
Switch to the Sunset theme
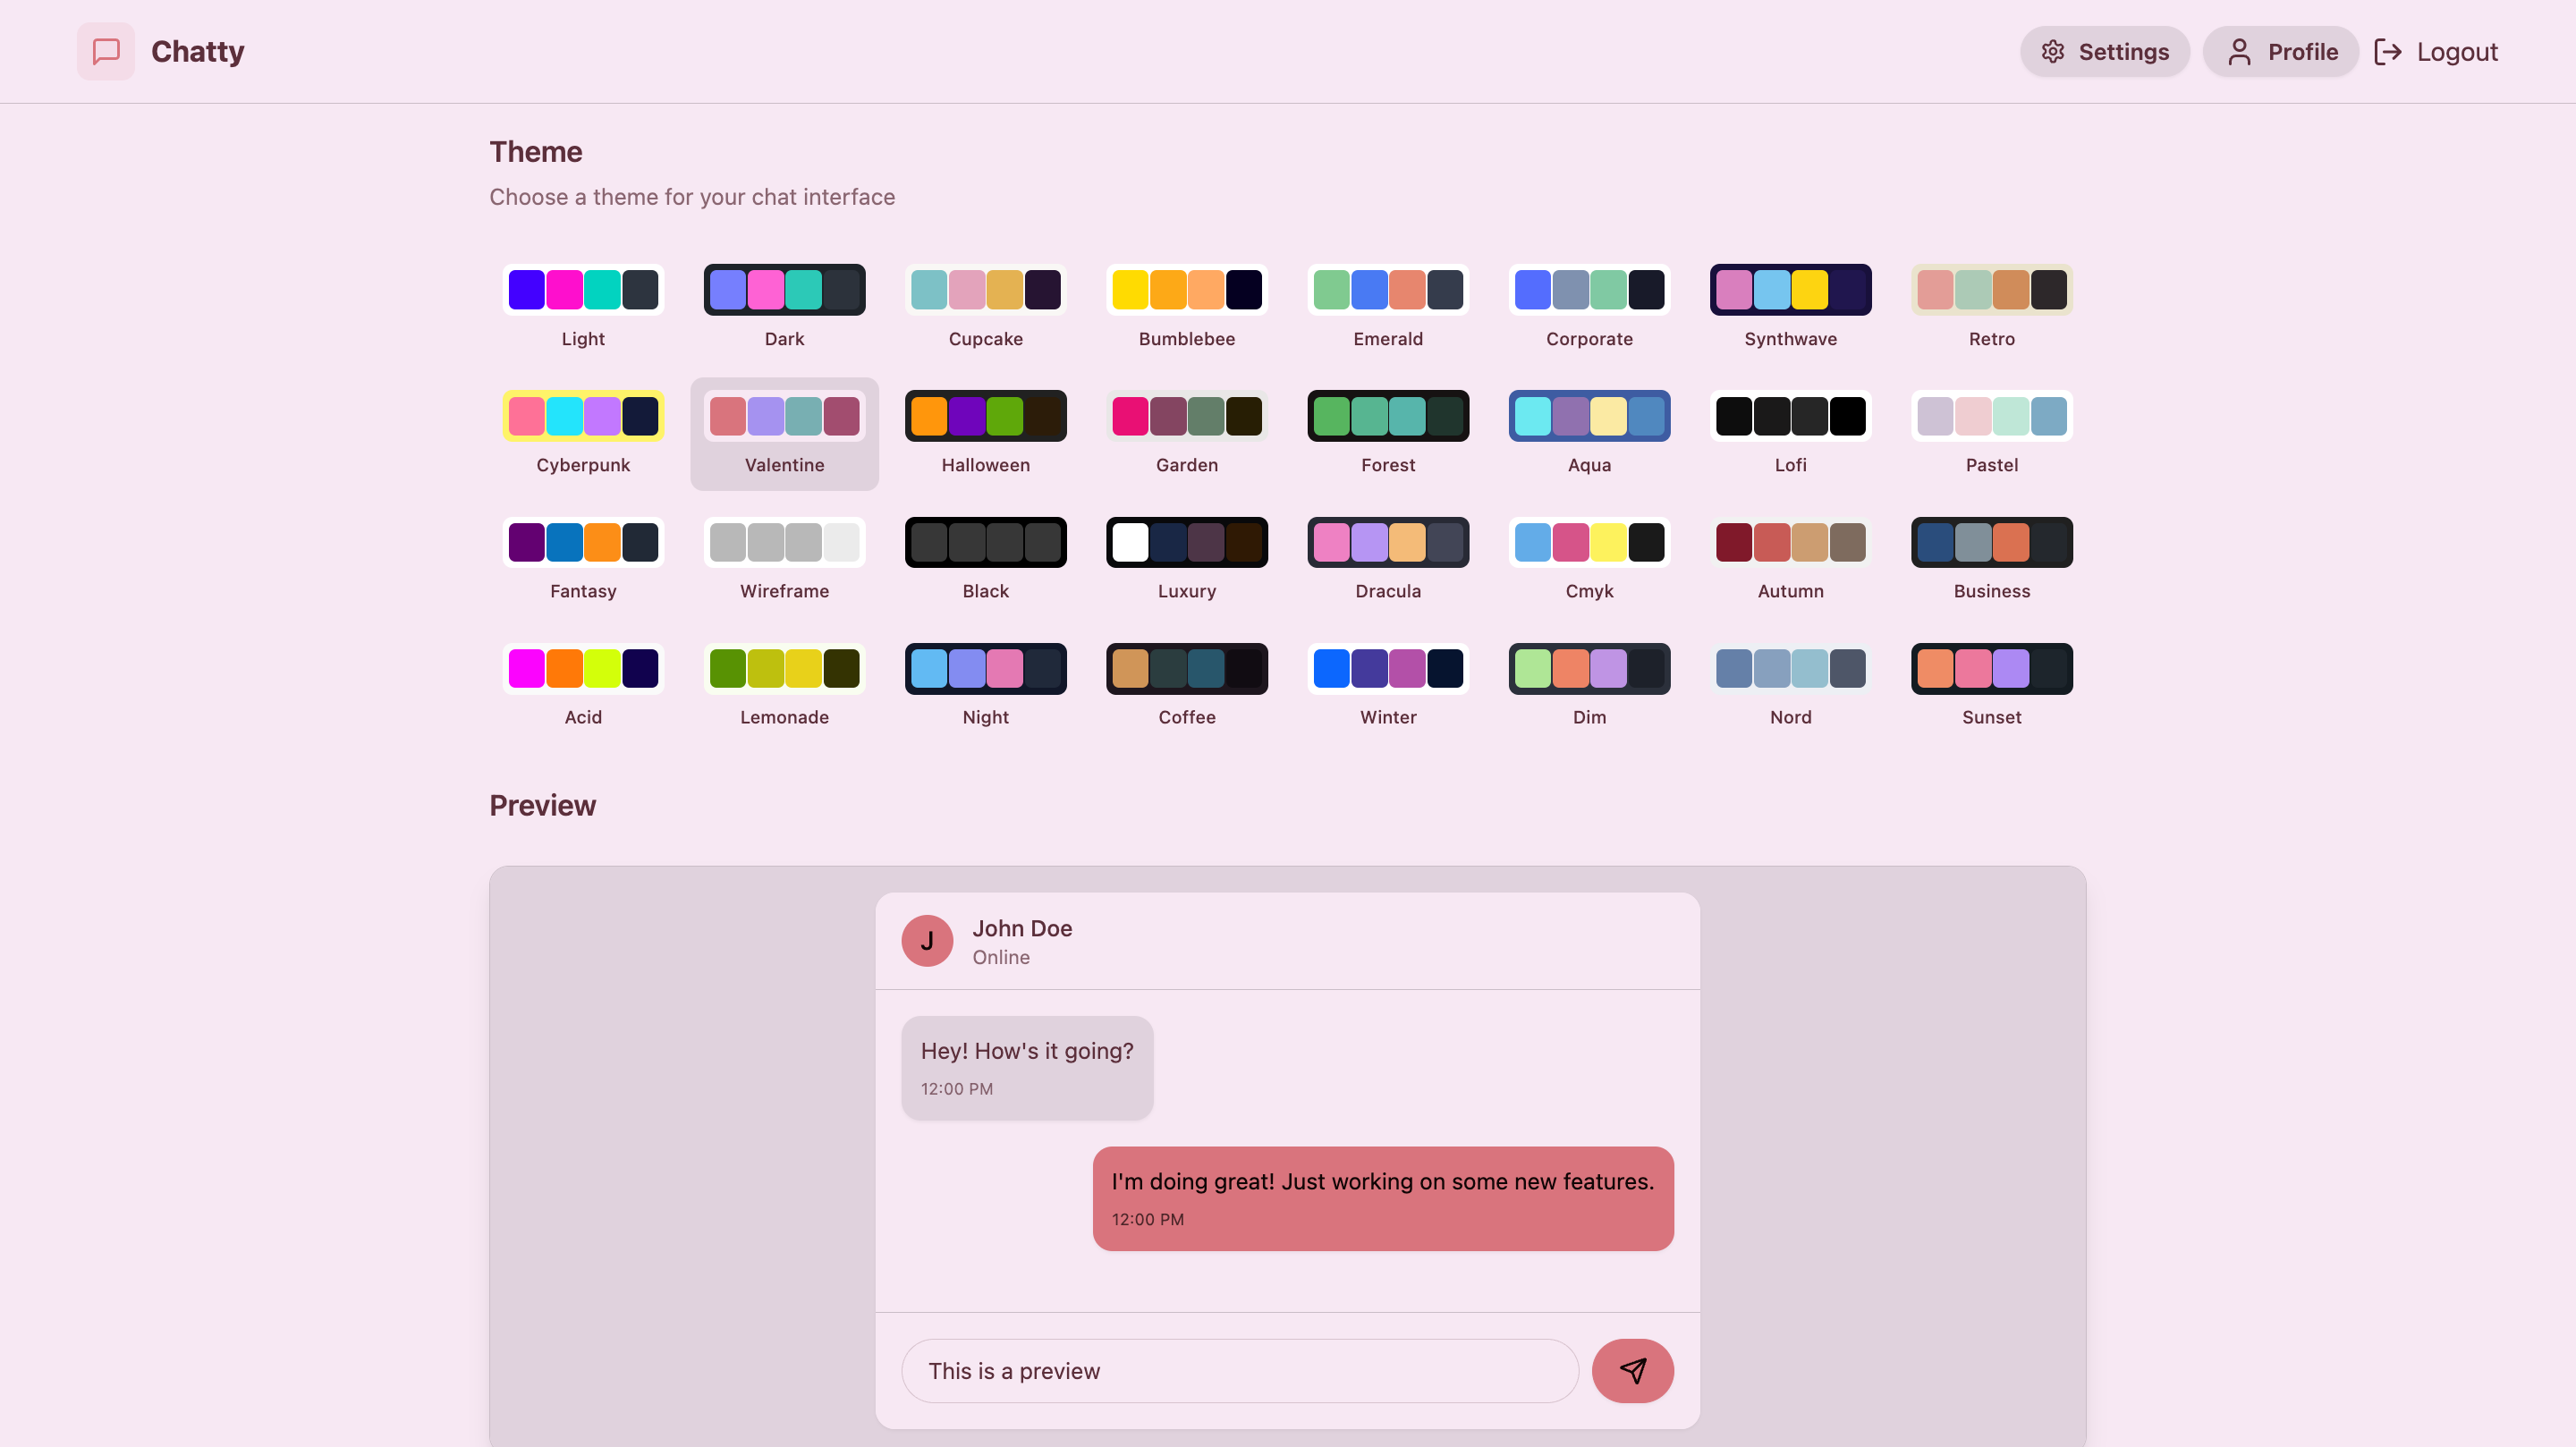(x=1992, y=685)
